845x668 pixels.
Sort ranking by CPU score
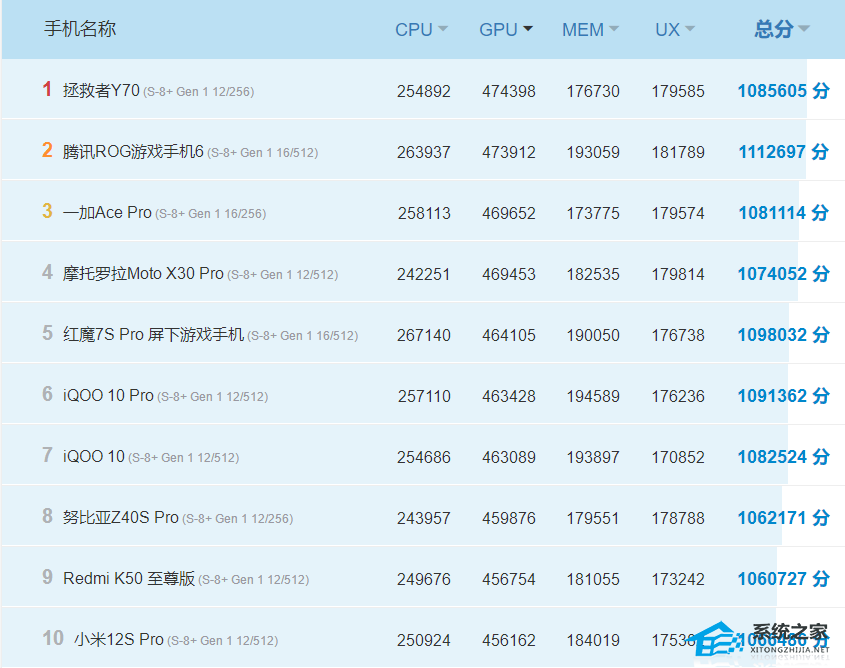pos(421,29)
